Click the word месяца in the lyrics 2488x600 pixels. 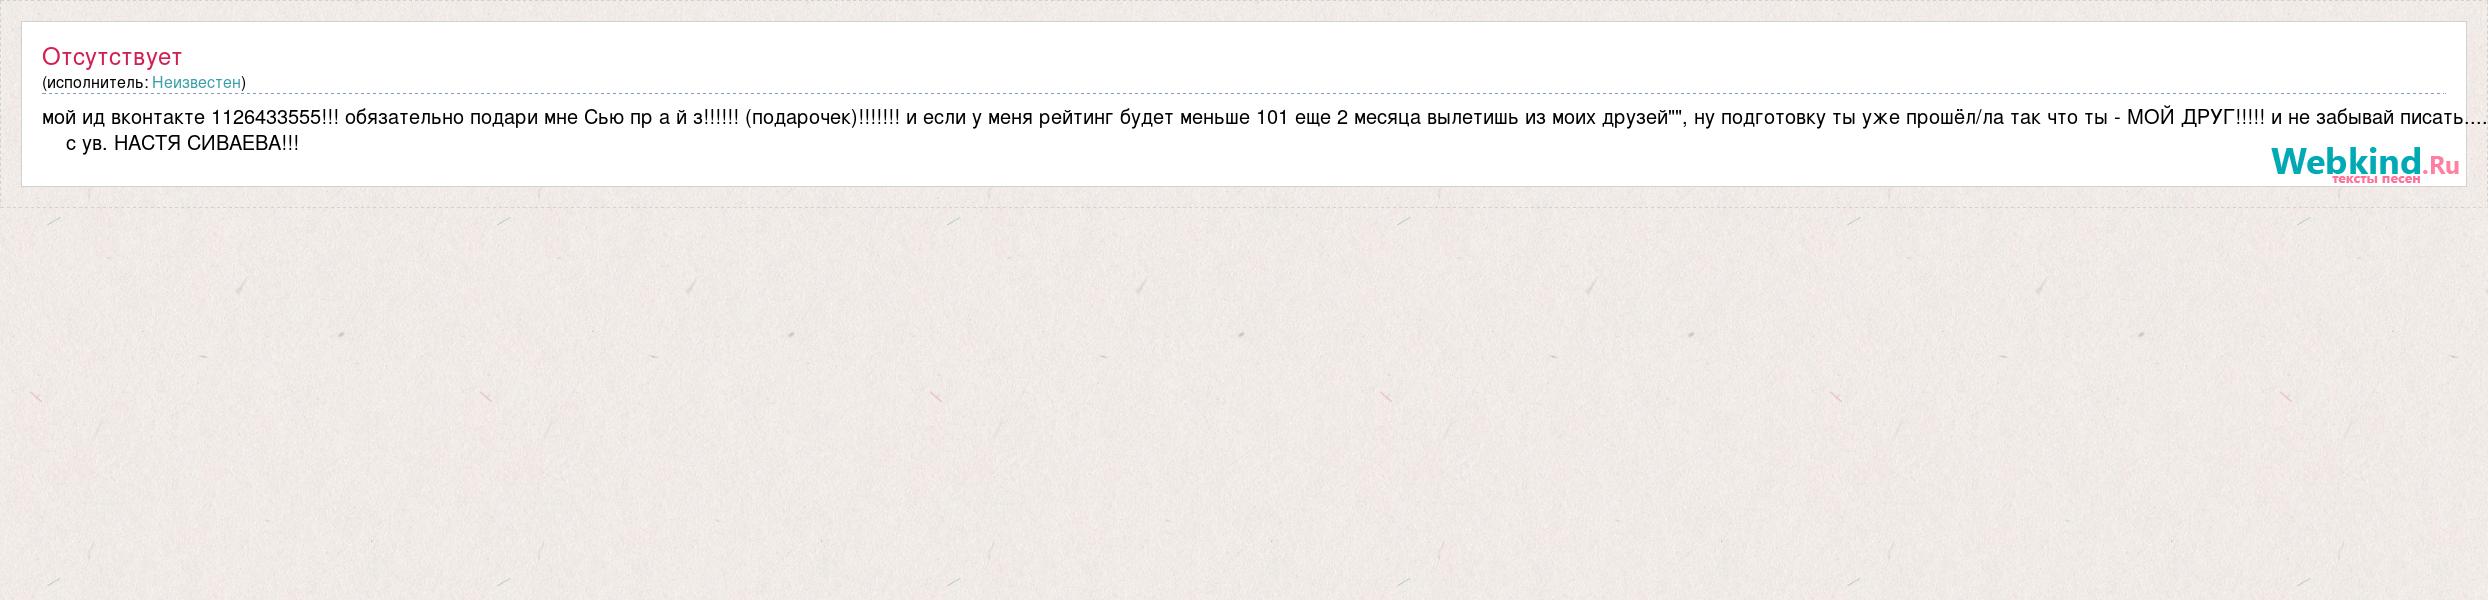click(x=1390, y=117)
